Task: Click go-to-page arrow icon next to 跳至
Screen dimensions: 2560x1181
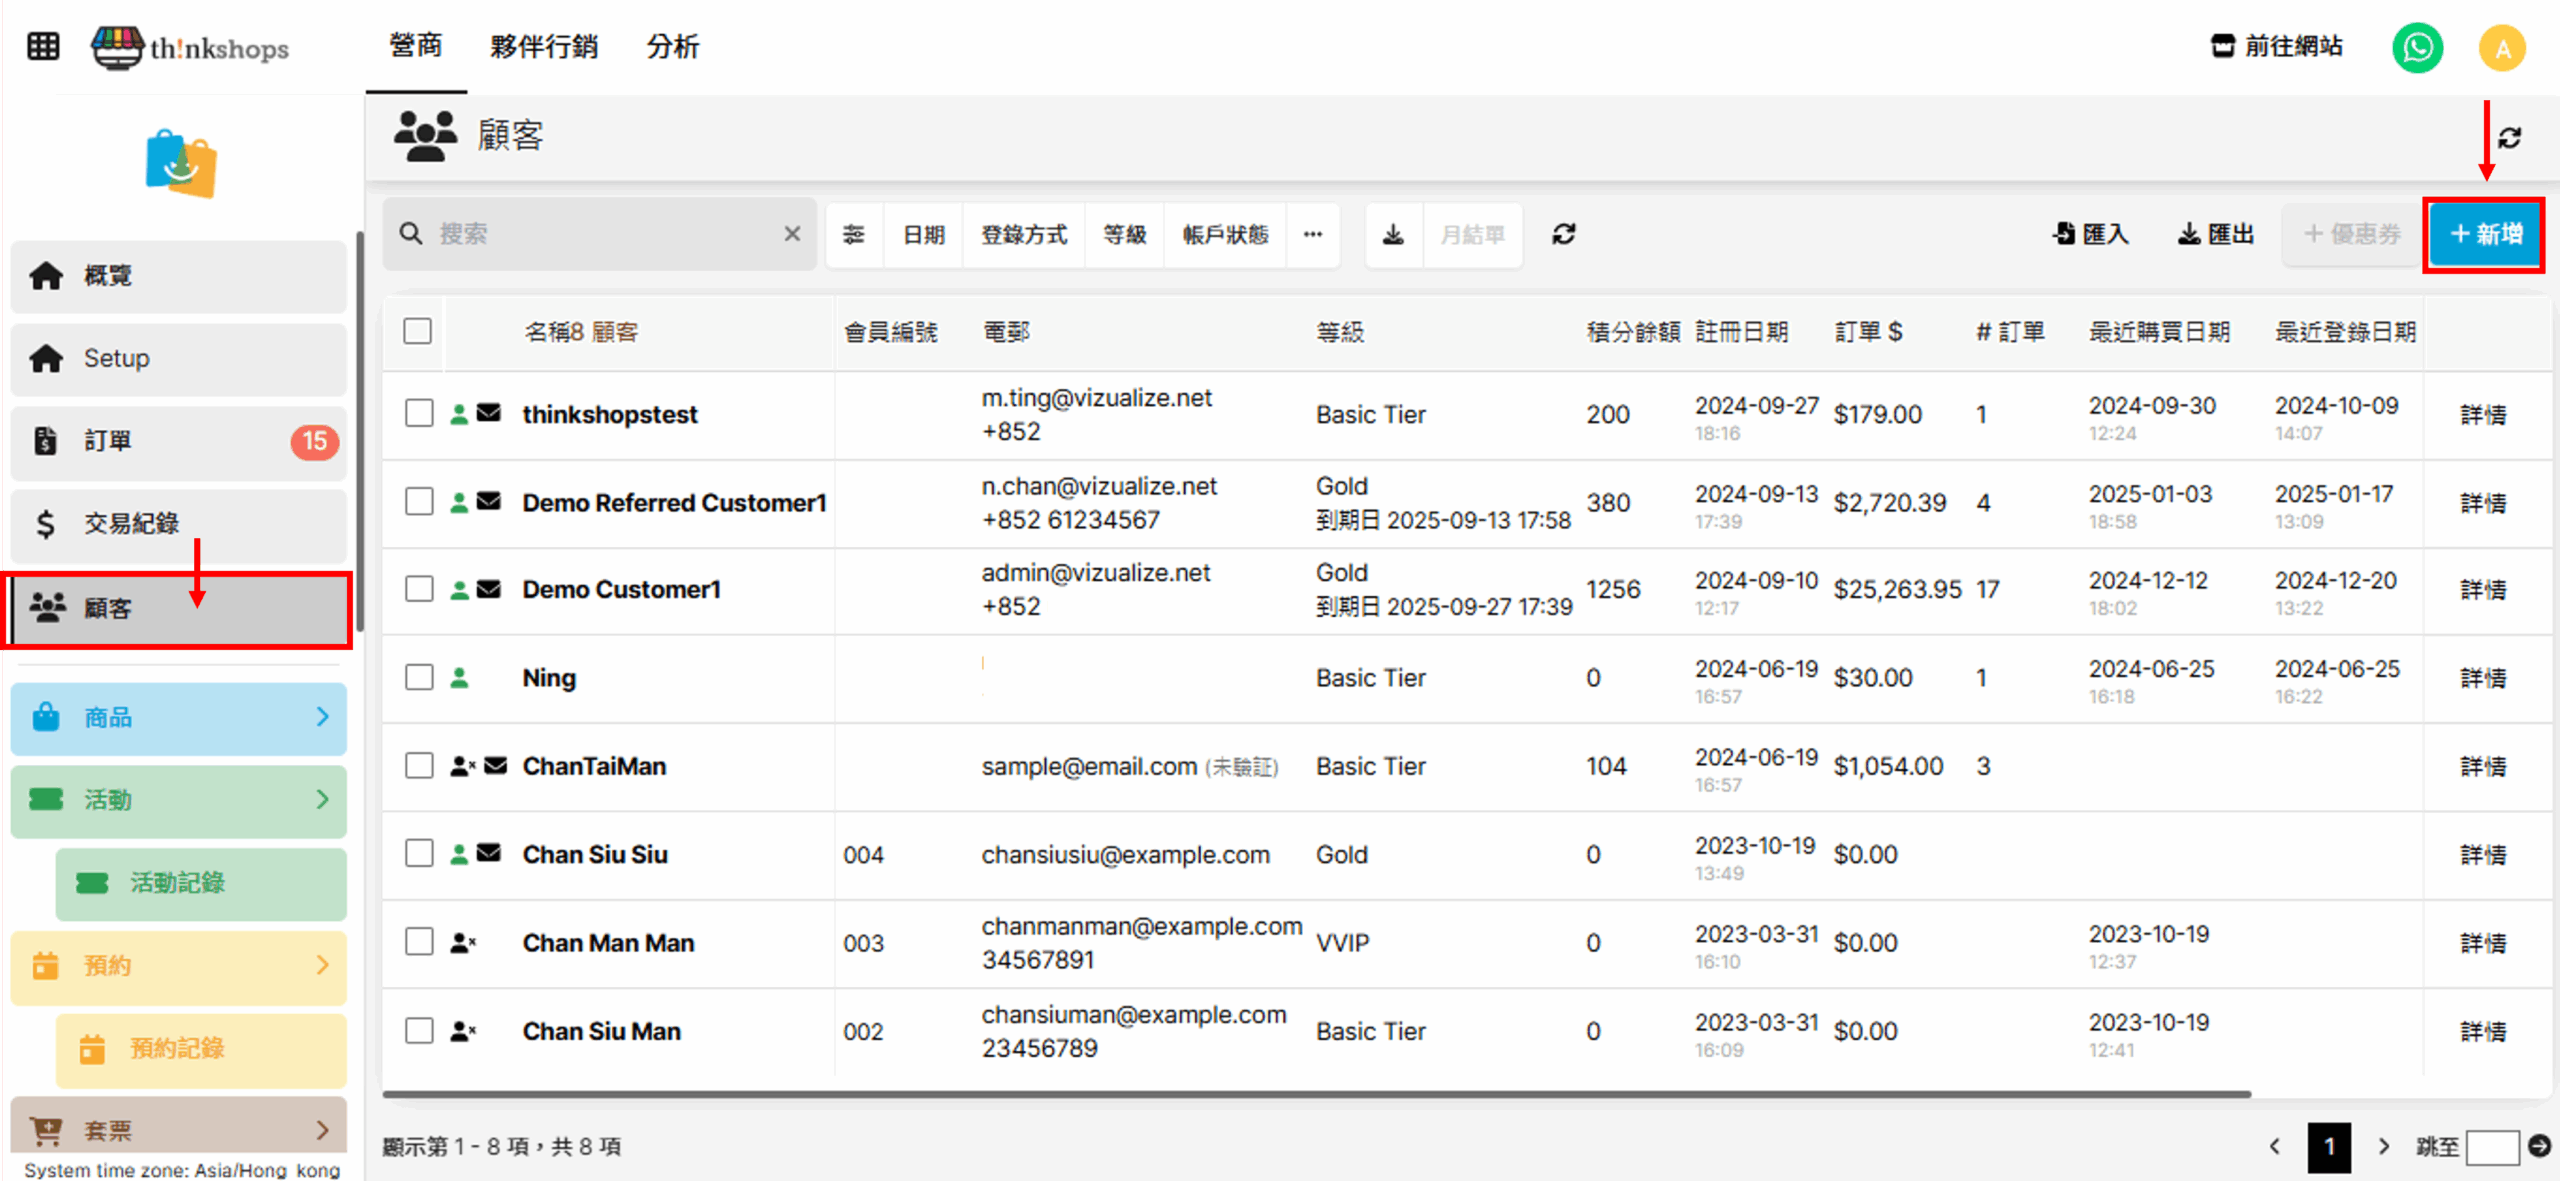Action: point(2539,1146)
